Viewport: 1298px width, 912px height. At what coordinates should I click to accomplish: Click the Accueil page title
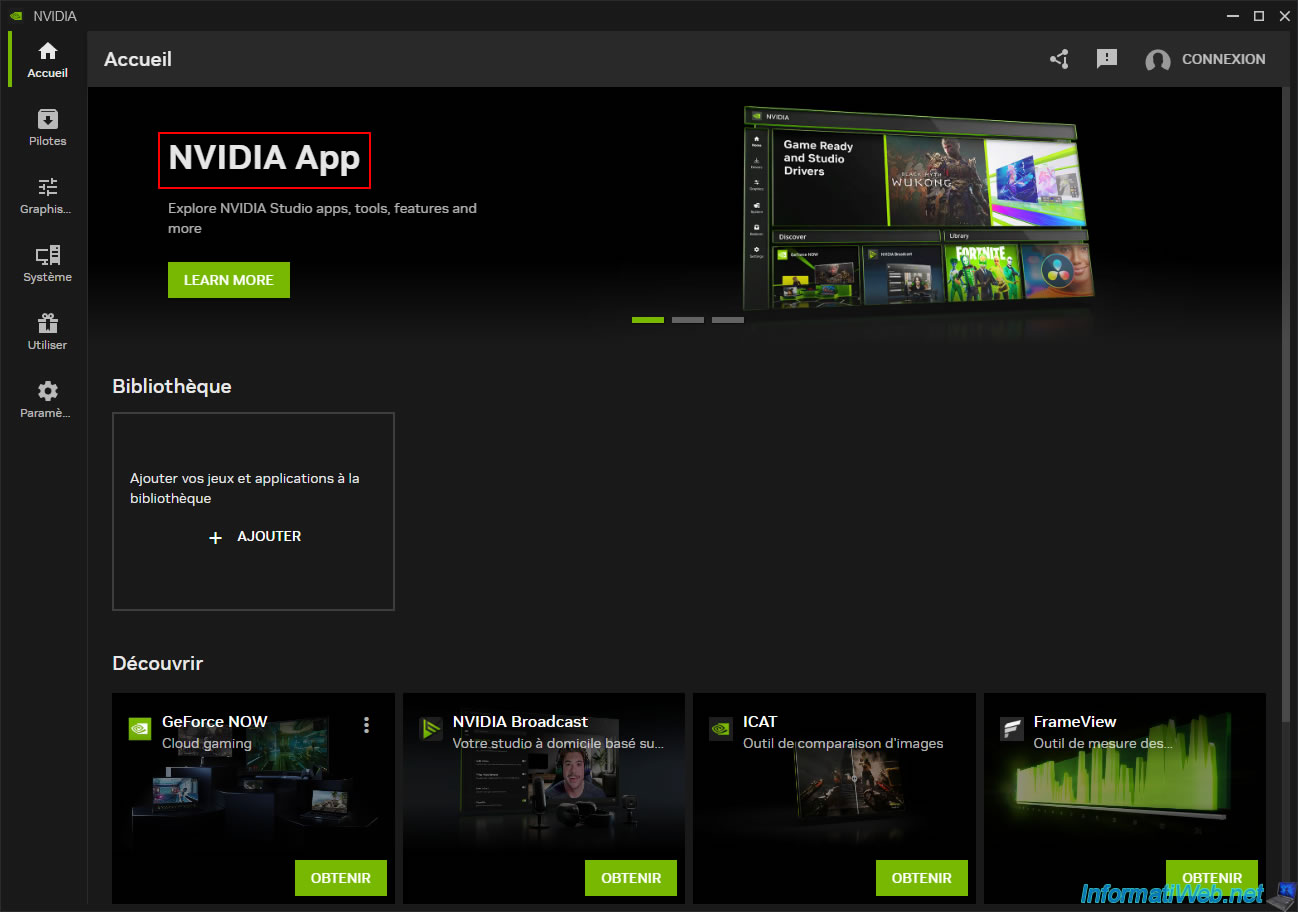(x=138, y=59)
